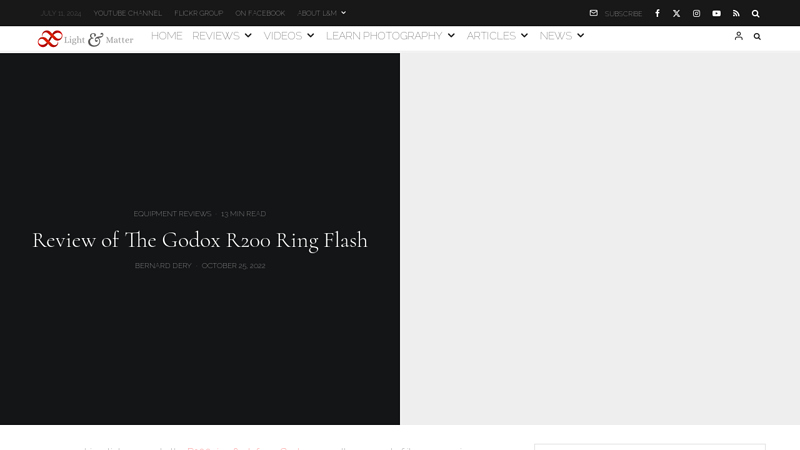Screen dimensions: 800x450
Task: Click the search icon in main navigation
Action: [757, 36]
